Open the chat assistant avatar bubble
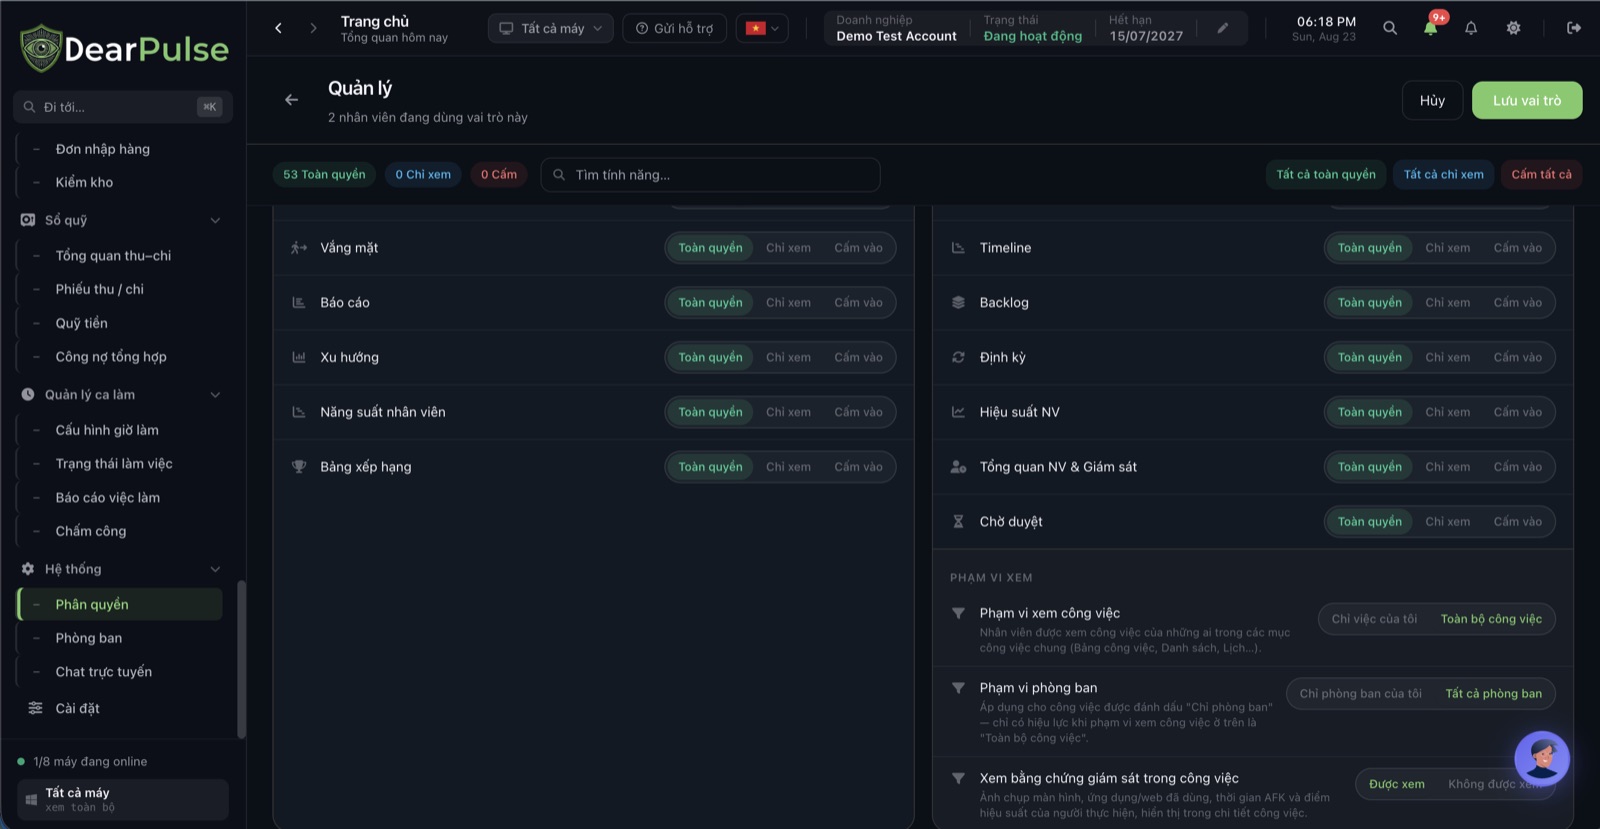The image size is (1600, 829). (x=1541, y=757)
